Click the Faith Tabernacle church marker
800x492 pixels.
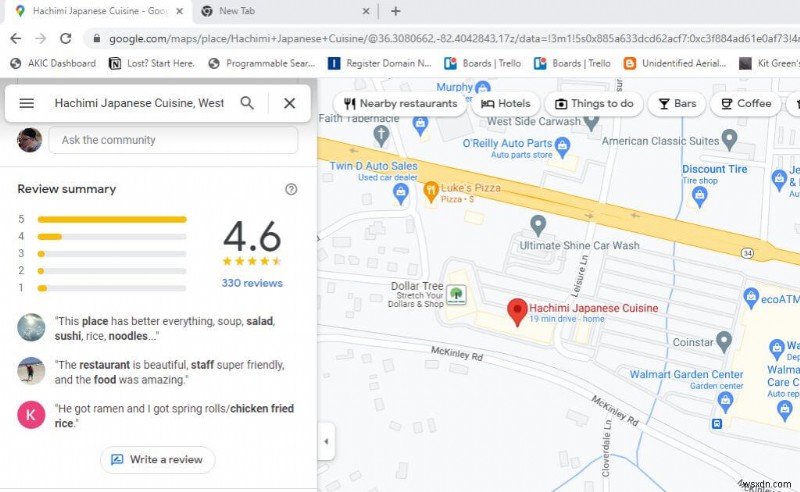[x=381, y=136]
